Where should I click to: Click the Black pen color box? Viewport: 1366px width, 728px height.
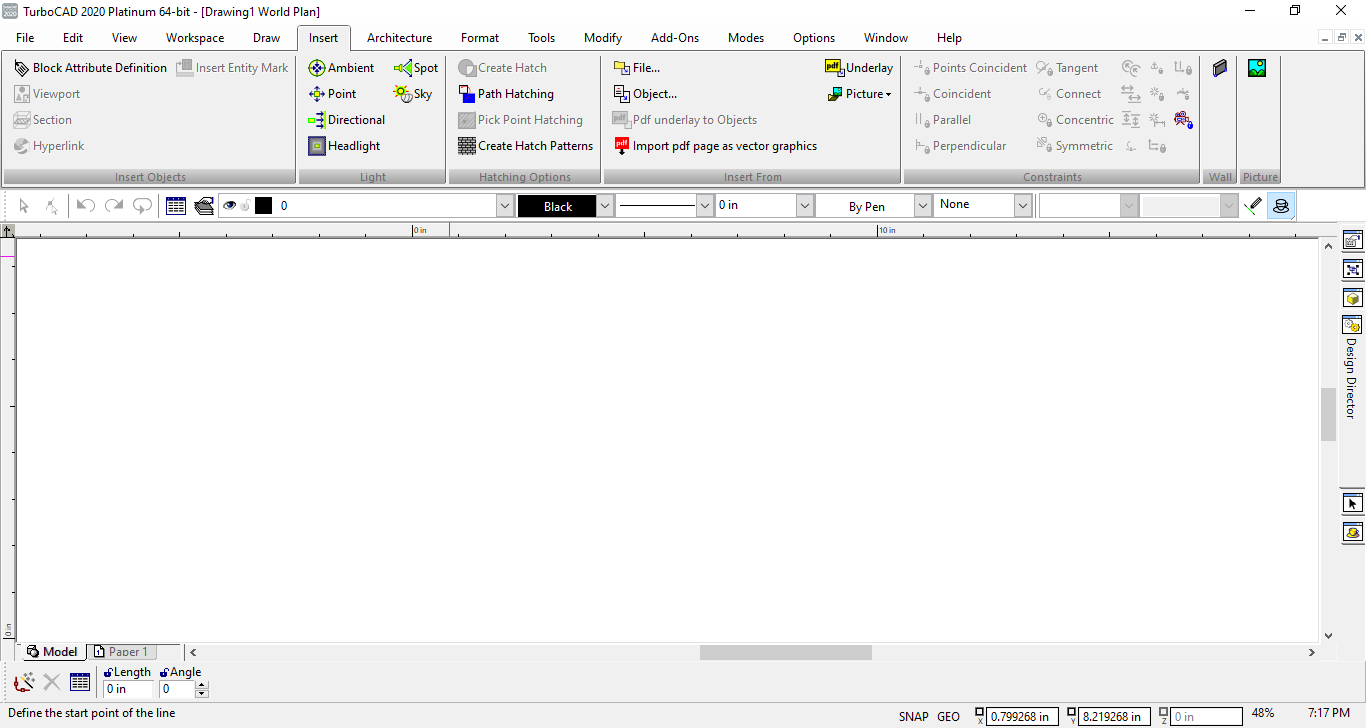coord(557,206)
